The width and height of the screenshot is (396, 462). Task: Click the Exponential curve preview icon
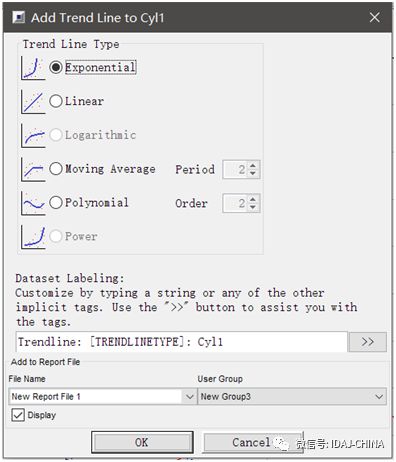coord(33,68)
